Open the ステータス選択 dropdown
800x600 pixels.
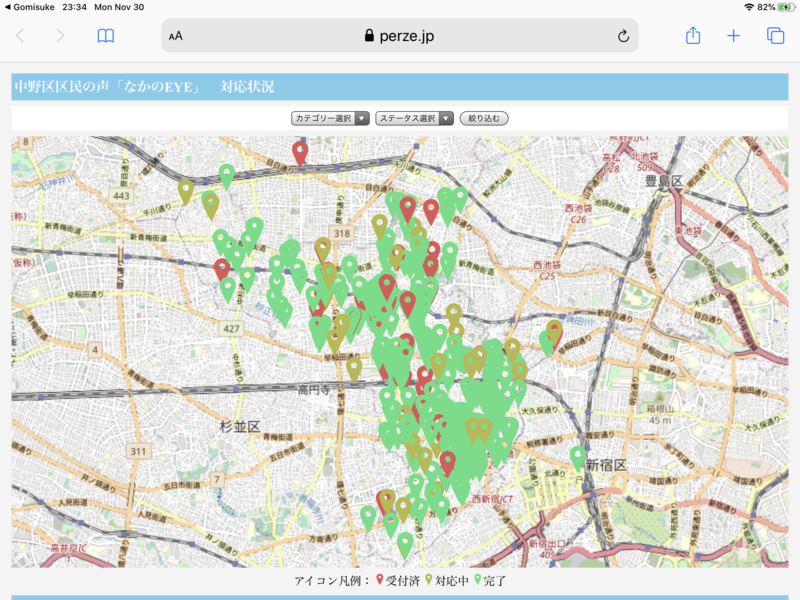414,118
